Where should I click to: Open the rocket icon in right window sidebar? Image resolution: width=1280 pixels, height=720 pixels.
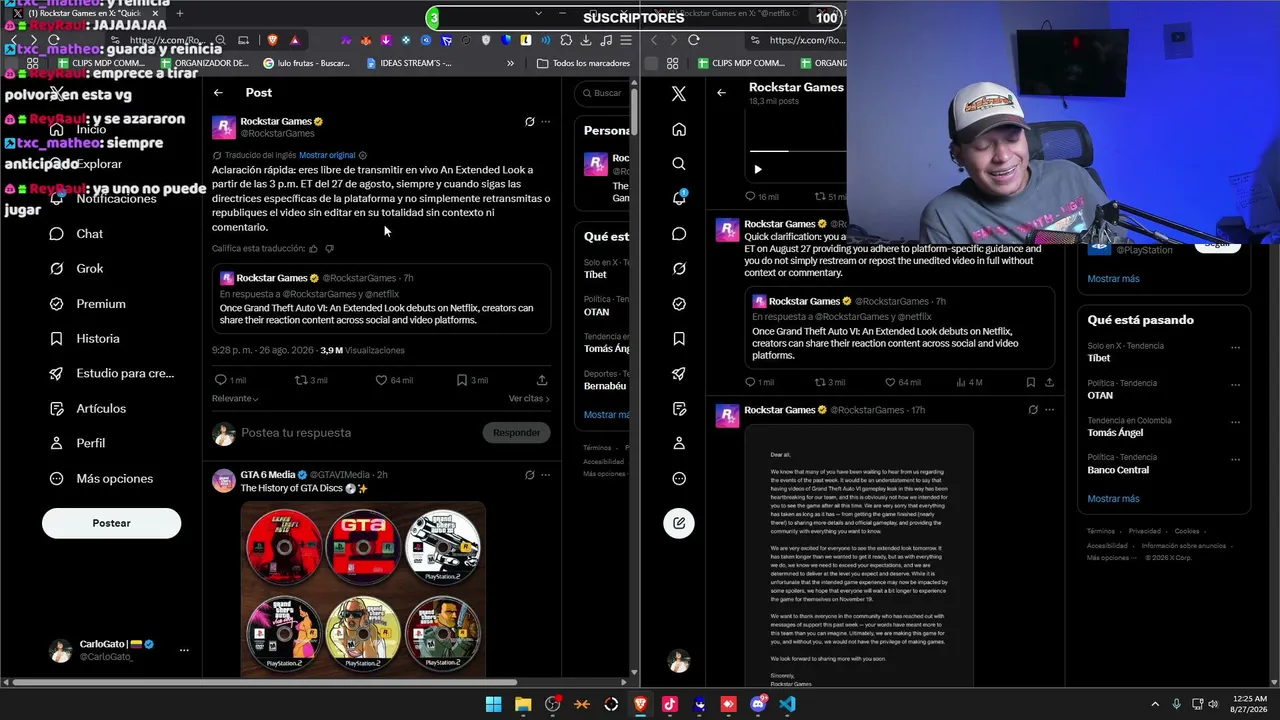click(x=679, y=374)
